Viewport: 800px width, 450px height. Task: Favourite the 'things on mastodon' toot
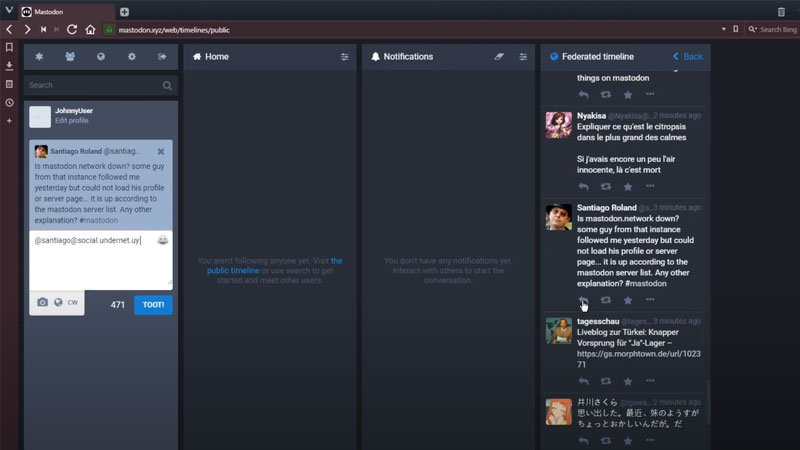click(x=628, y=95)
